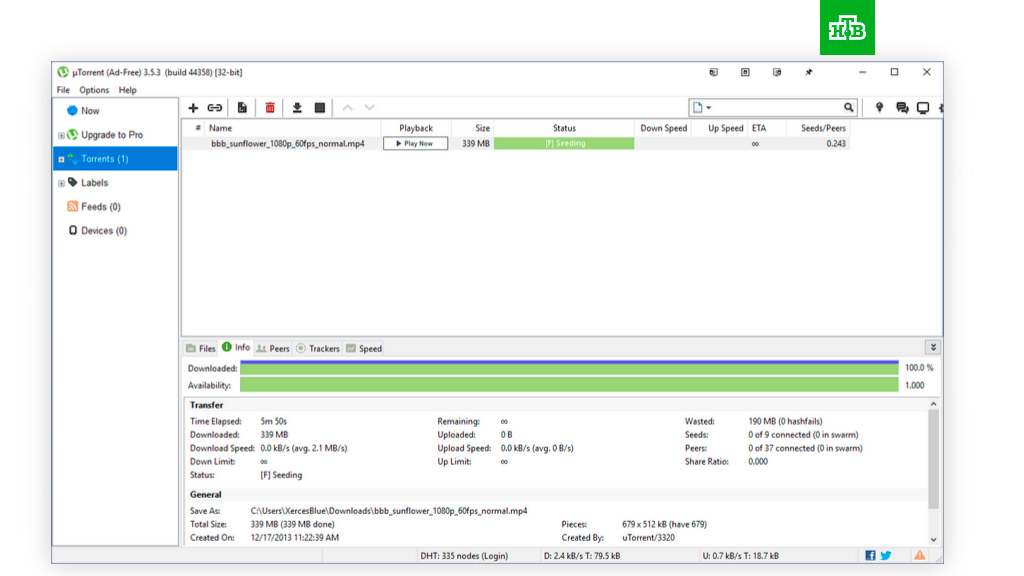
Task: Select Now in the sidebar
Action: pyautogui.click(x=90, y=111)
